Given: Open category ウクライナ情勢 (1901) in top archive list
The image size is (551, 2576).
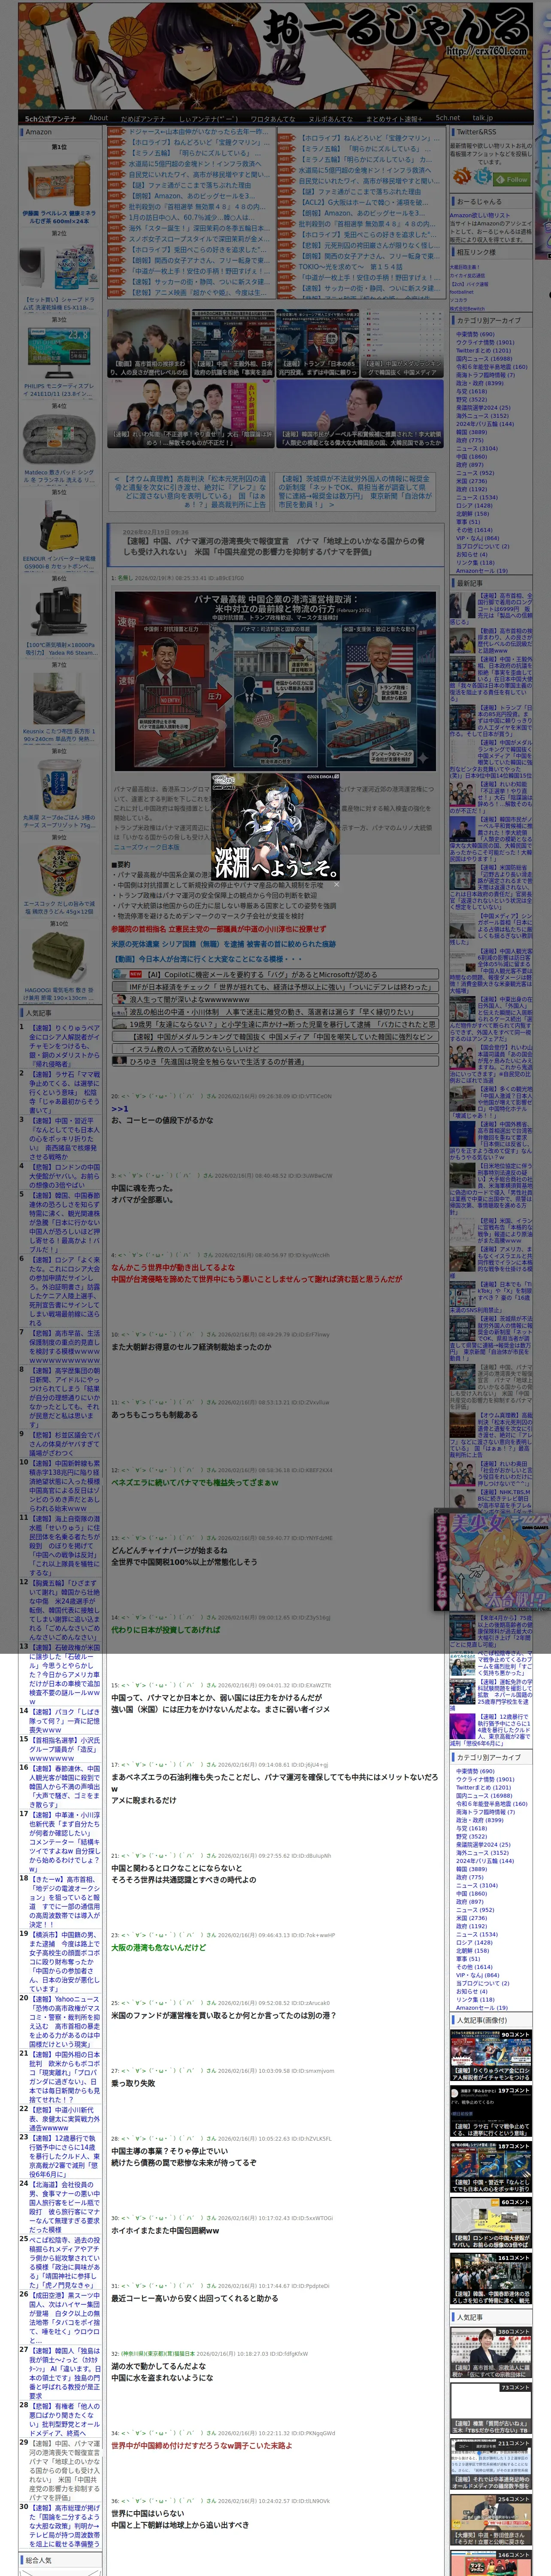Looking at the screenshot, I should tap(485, 342).
